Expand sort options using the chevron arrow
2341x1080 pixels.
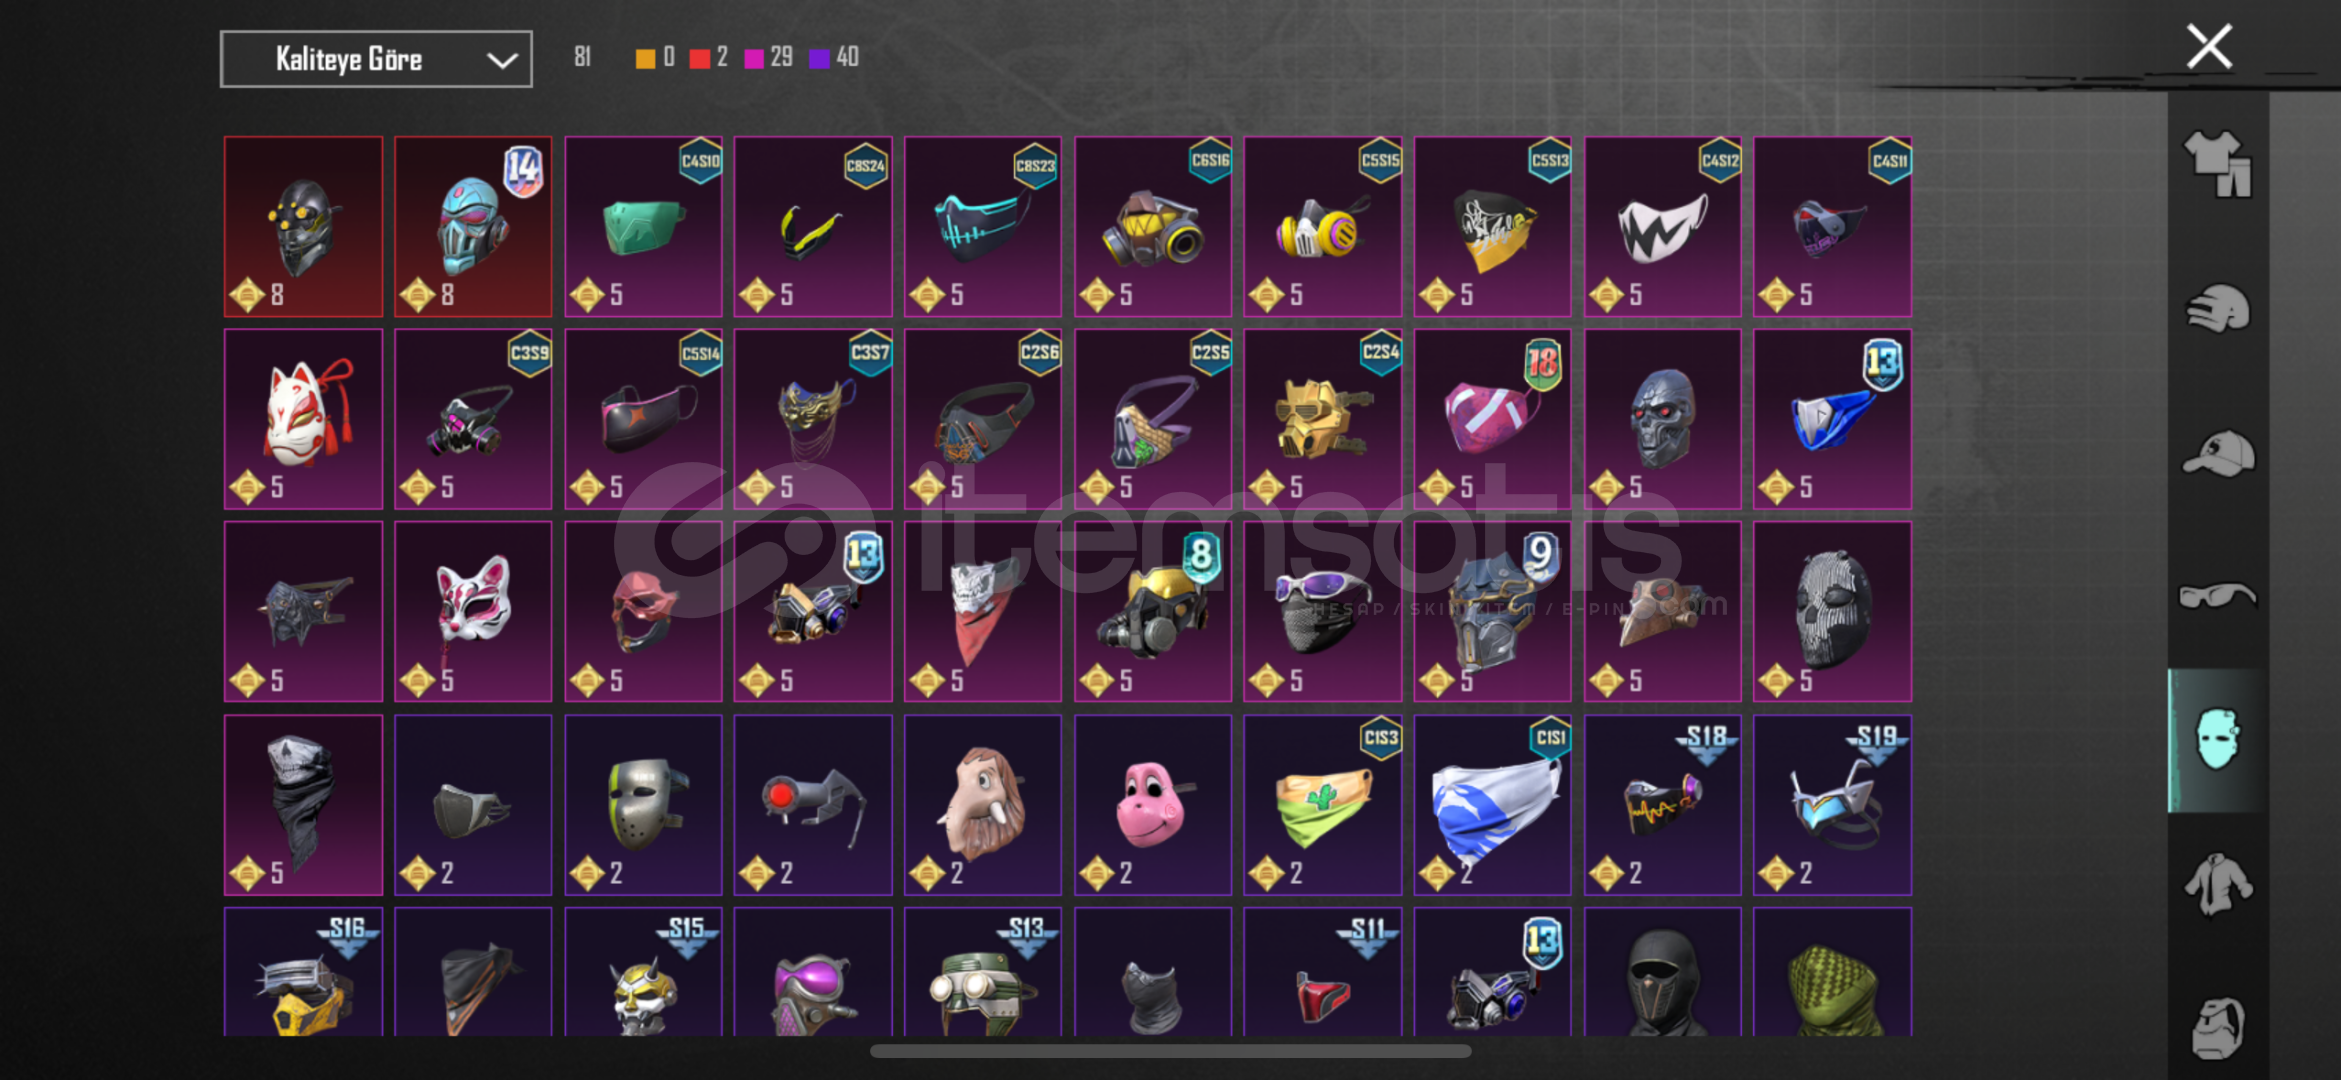pyautogui.click(x=502, y=60)
